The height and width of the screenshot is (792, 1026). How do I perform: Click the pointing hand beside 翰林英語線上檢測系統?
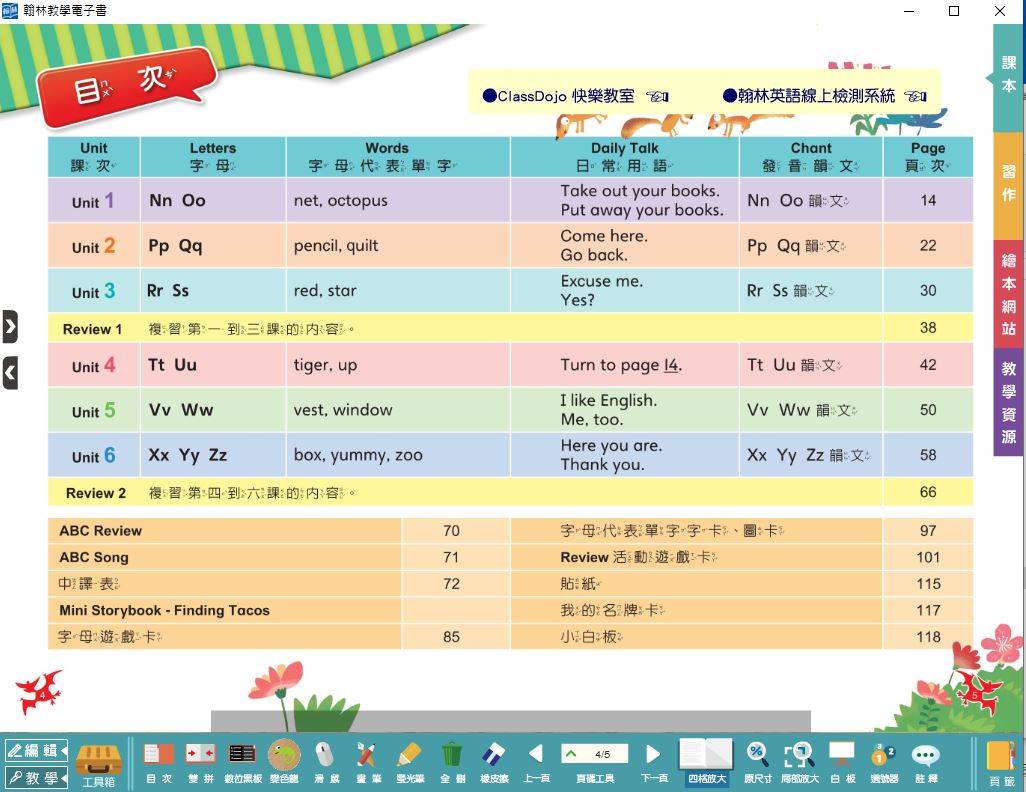[915, 97]
